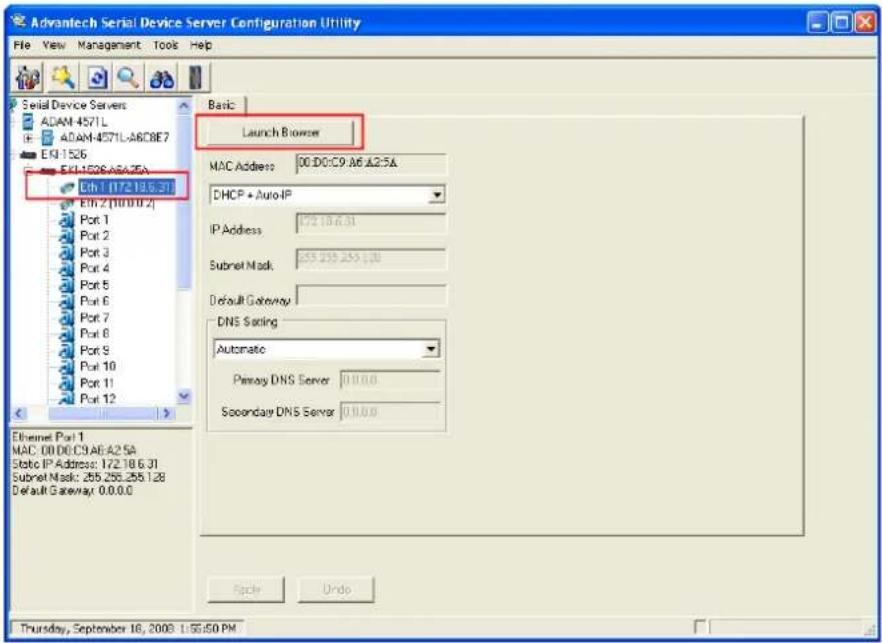Screen dimensions: 882x643
Task: Click the MAC Address field
Action: tap(370, 164)
